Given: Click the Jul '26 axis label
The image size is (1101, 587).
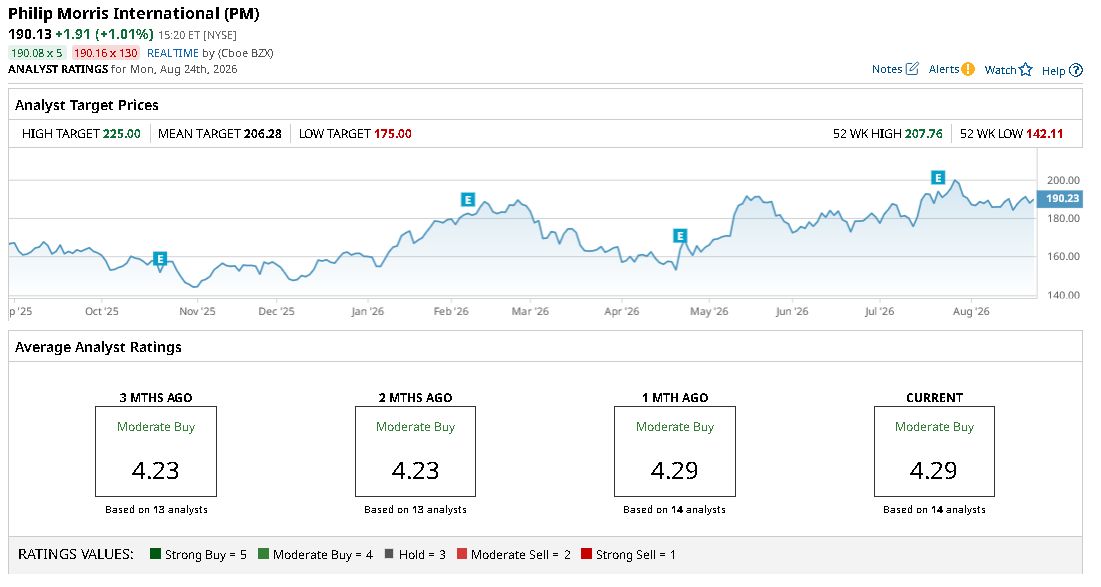Looking at the screenshot, I should [879, 311].
